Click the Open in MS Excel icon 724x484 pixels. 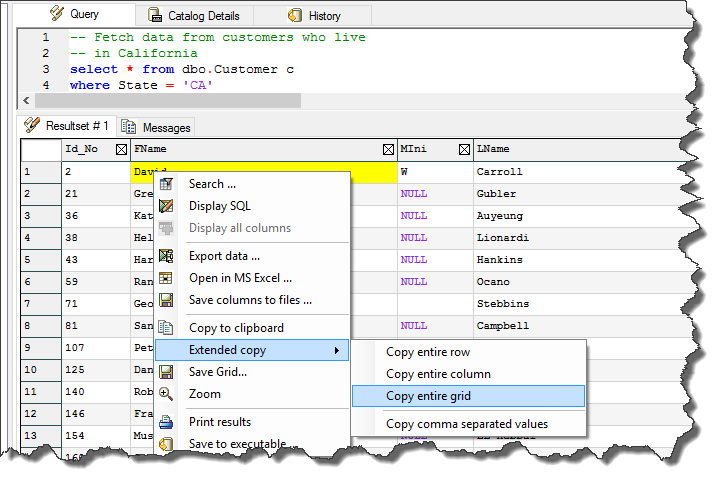coord(167,278)
